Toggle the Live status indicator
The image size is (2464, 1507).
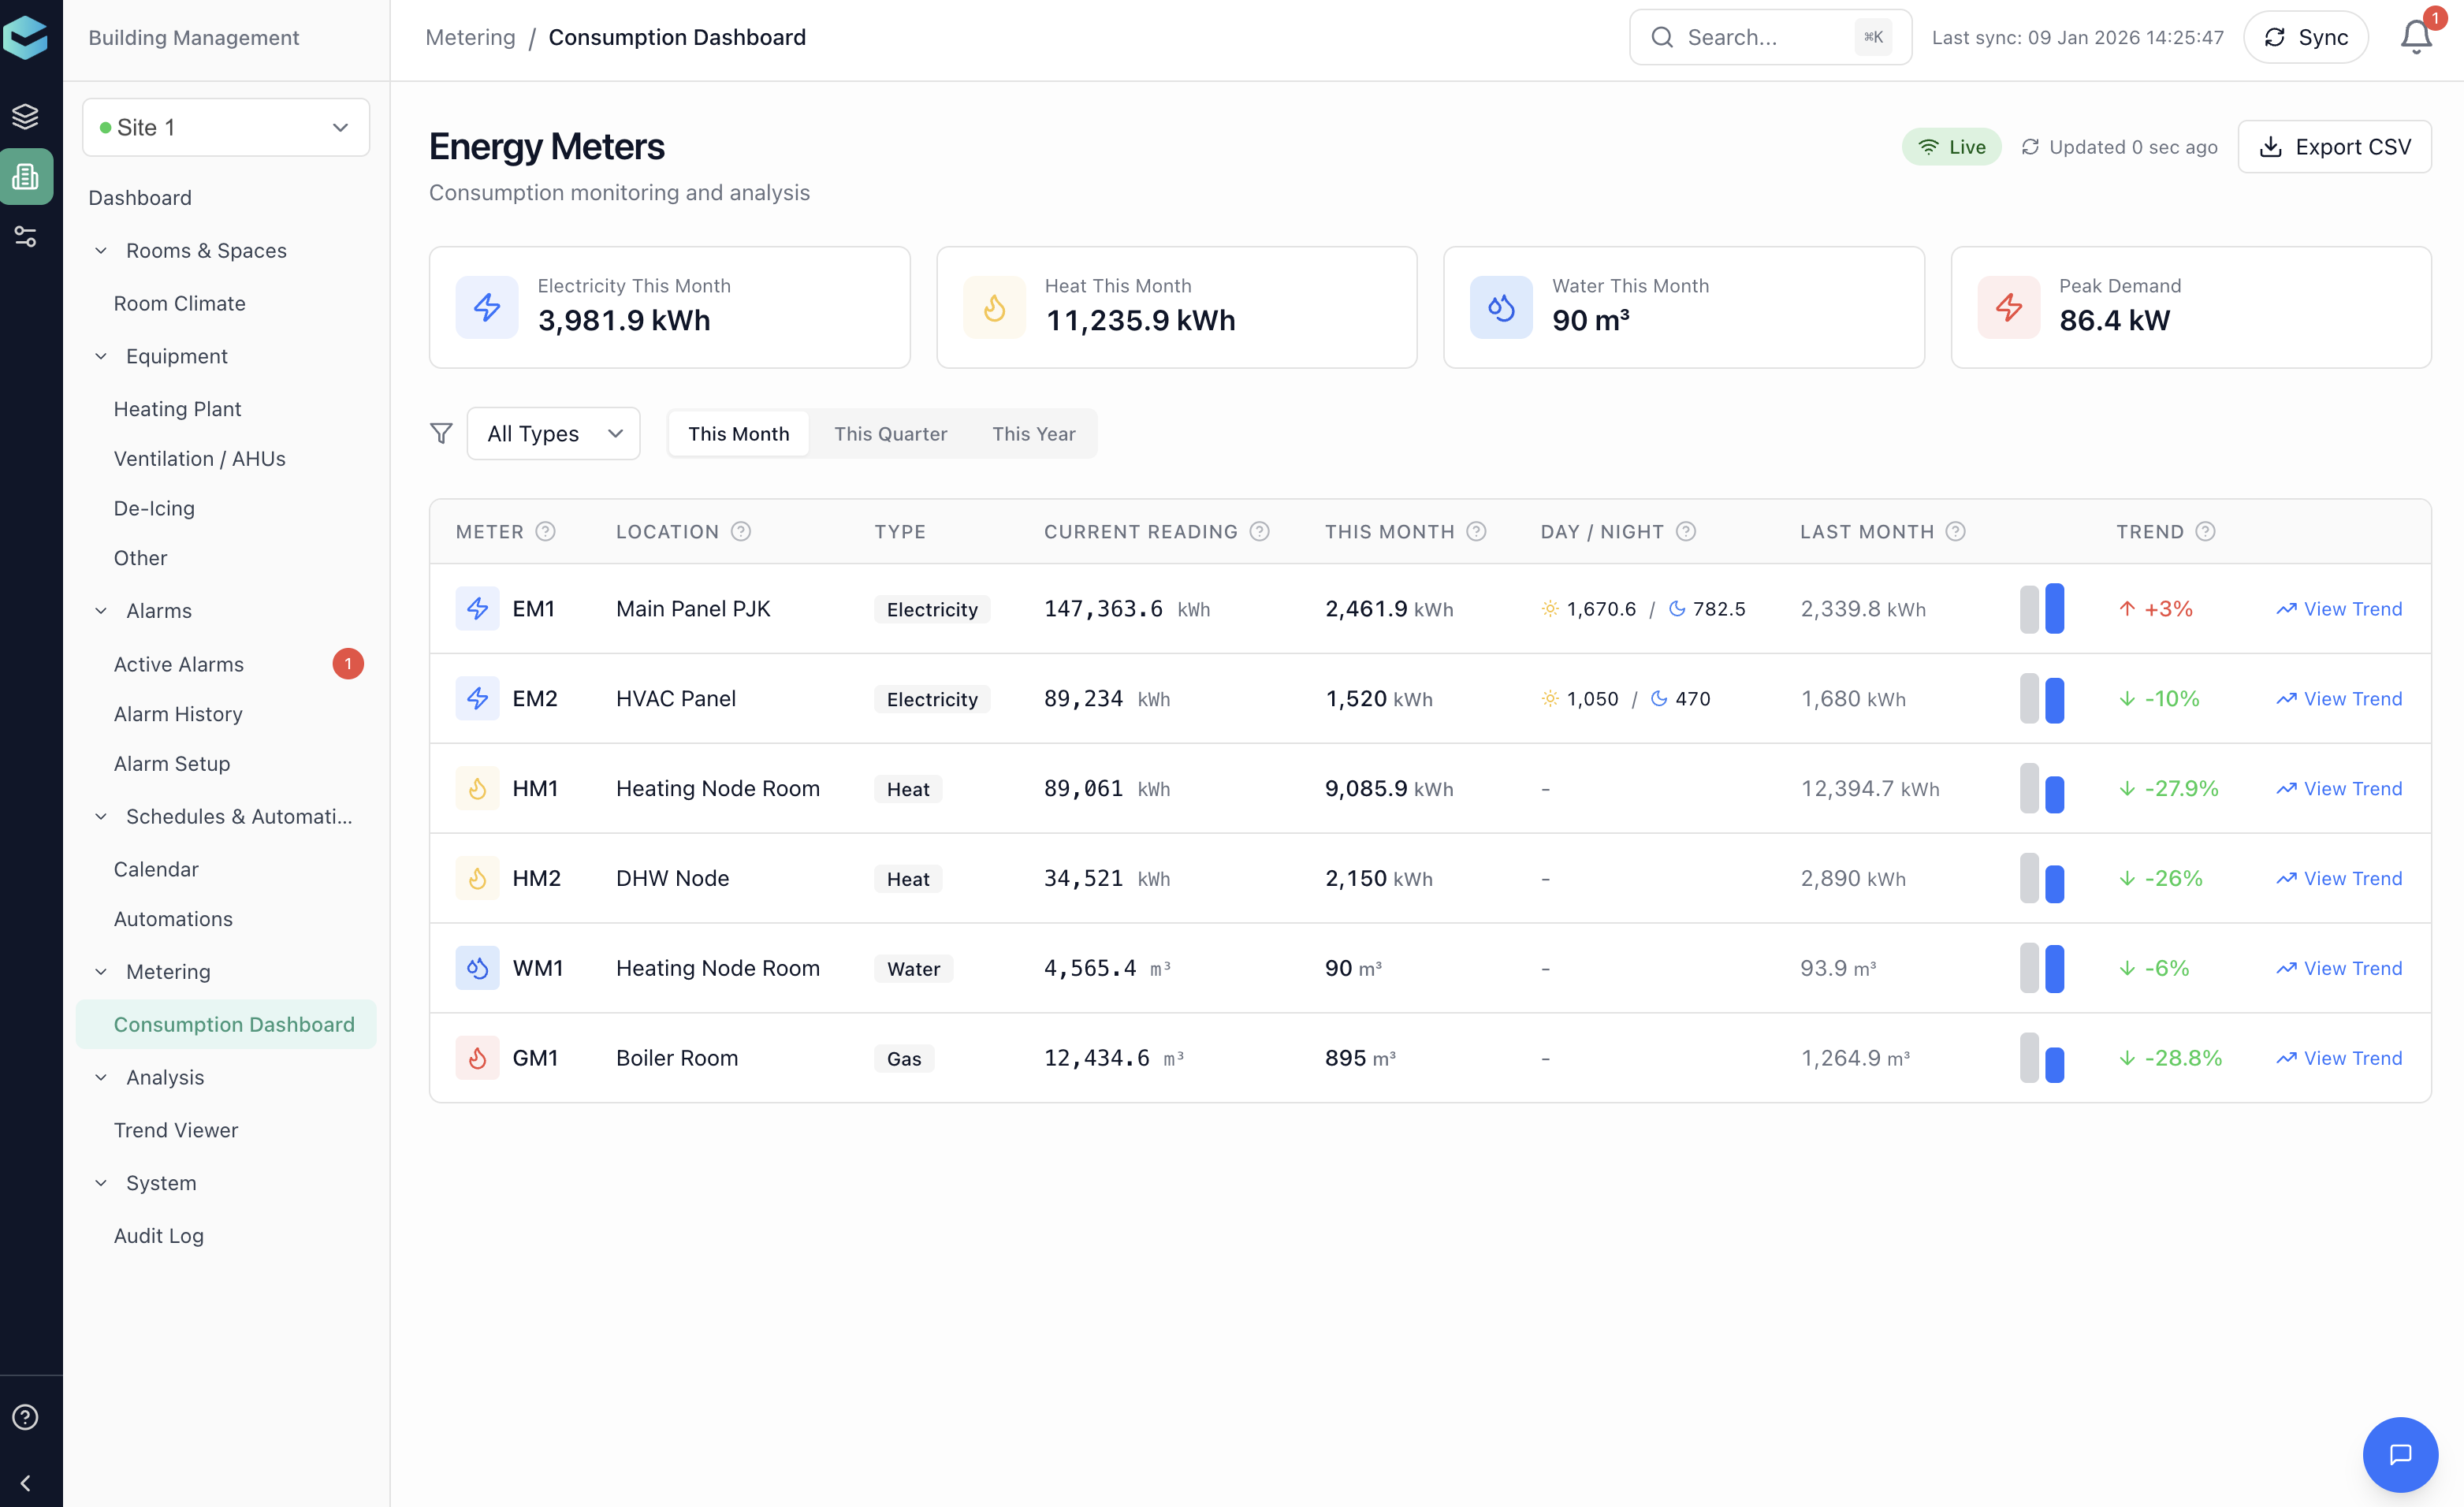(1951, 147)
